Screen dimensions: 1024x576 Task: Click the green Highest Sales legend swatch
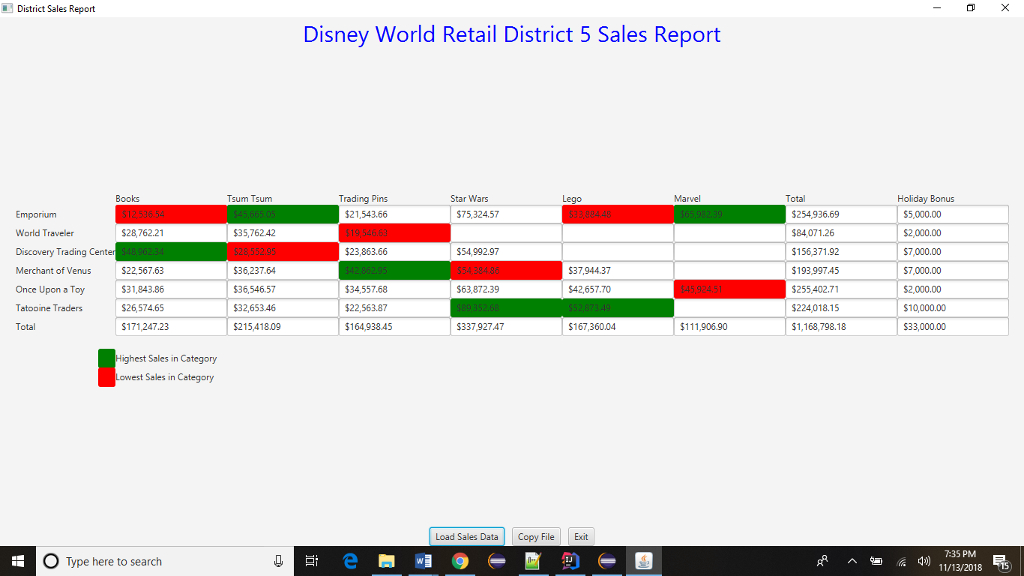pyautogui.click(x=106, y=358)
